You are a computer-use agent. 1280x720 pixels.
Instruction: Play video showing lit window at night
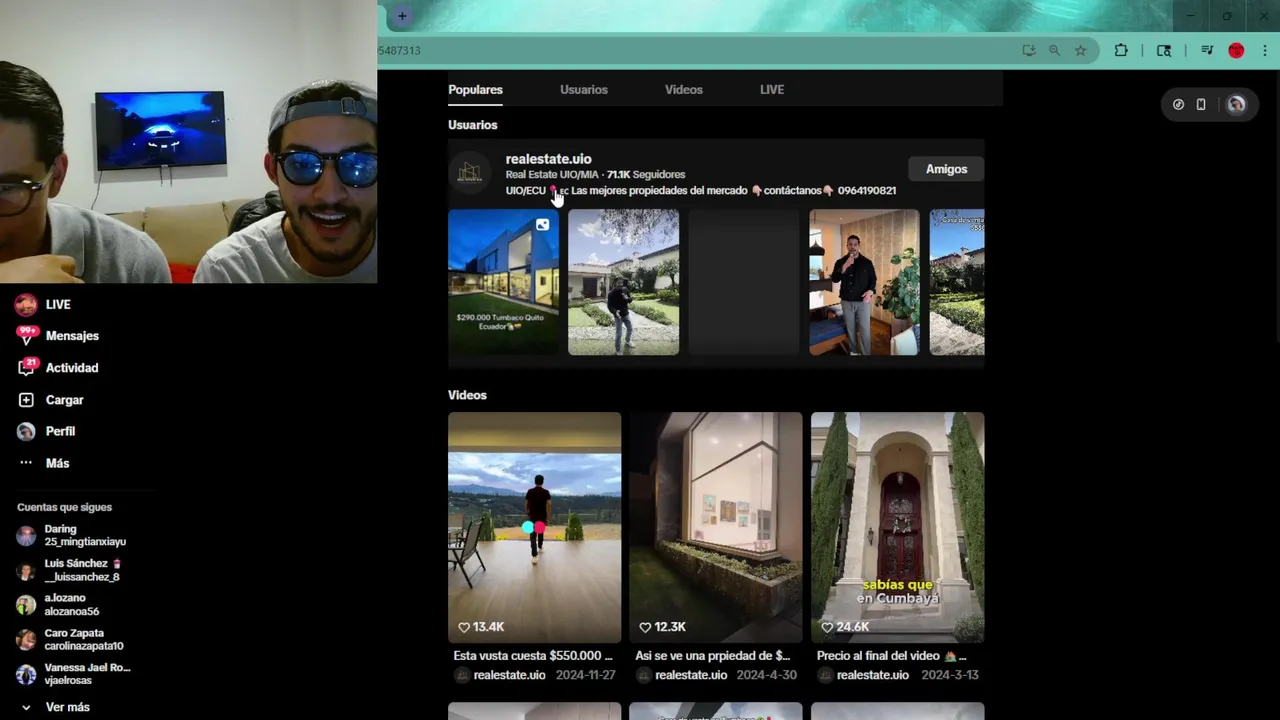716,527
